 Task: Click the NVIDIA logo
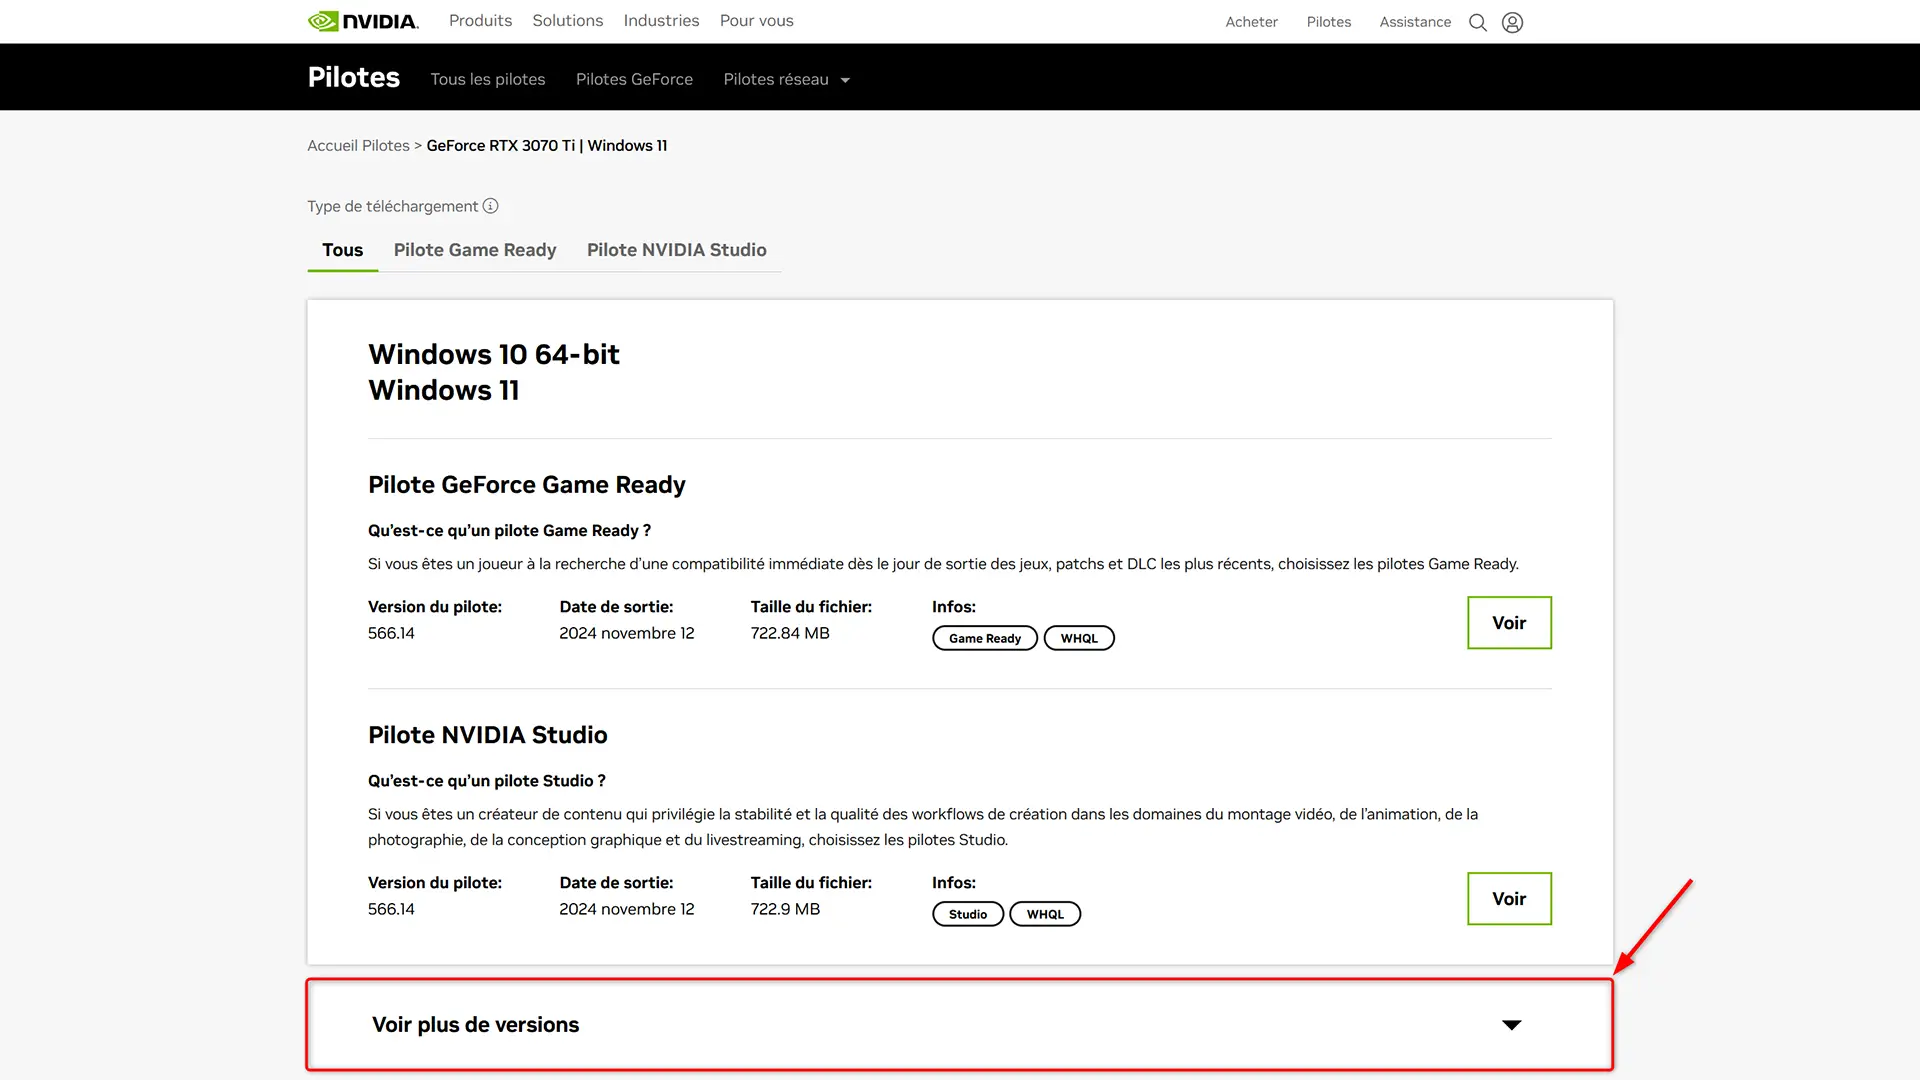(x=363, y=21)
